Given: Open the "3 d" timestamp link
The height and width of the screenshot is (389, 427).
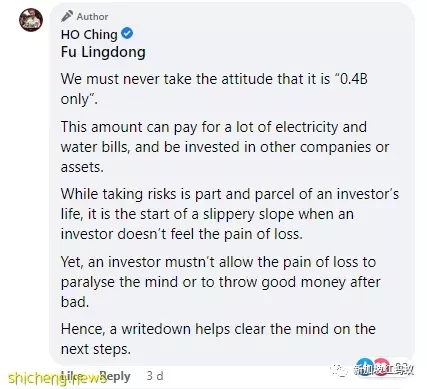Looking at the screenshot, I should click(x=155, y=376).
